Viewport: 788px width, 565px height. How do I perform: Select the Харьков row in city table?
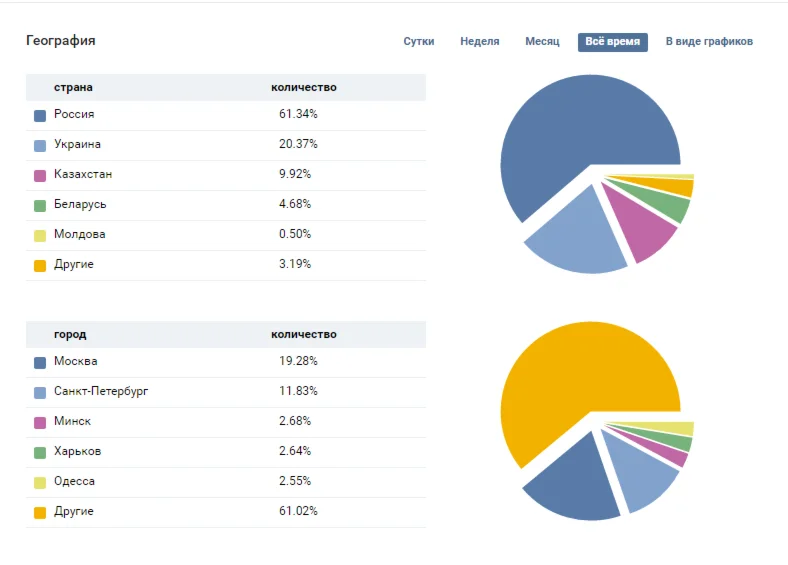(x=77, y=452)
